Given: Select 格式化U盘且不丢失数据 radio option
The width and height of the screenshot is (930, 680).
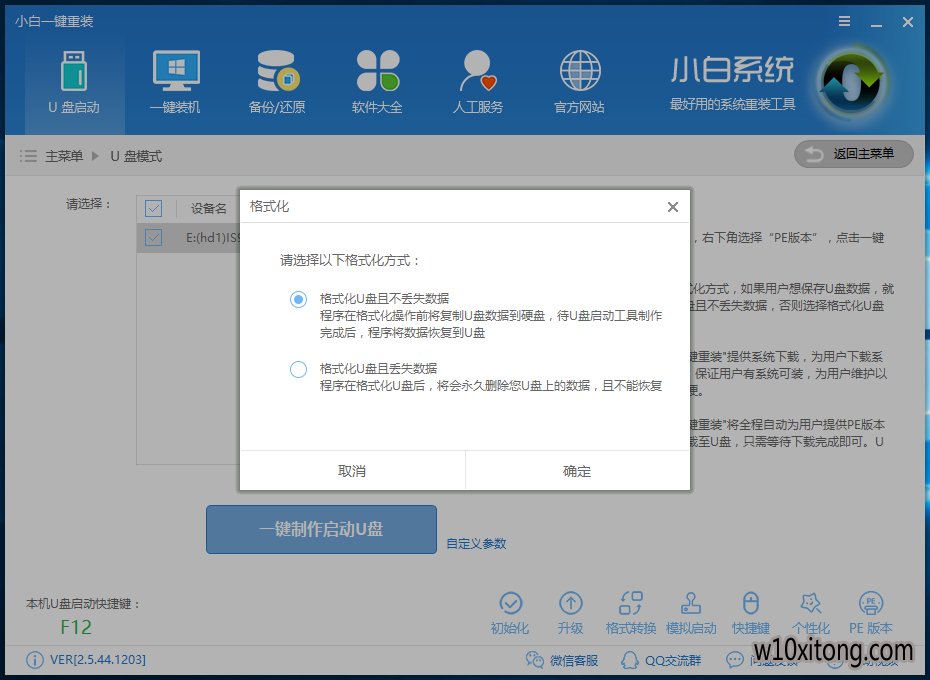Looking at the screenshot, I should (x=298, y=299).
